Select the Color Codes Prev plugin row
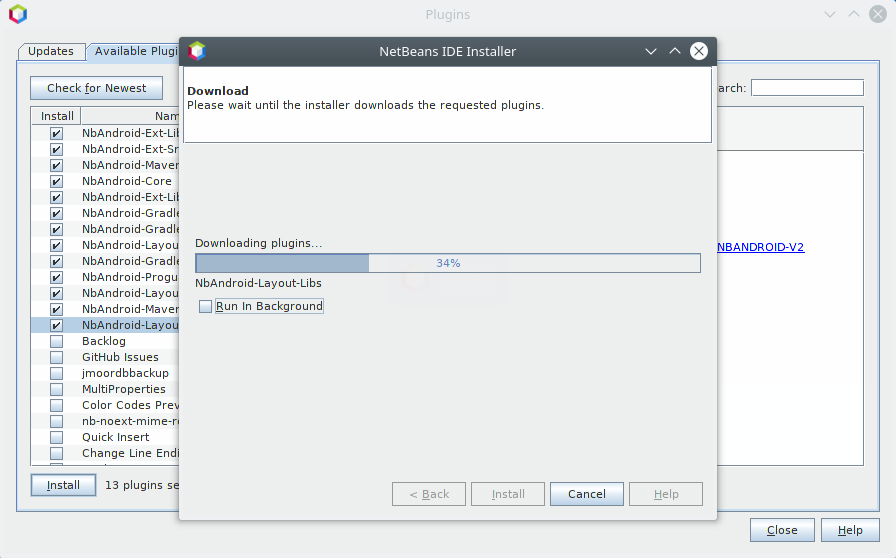896x558 pixels. click(x=106, y=405)
